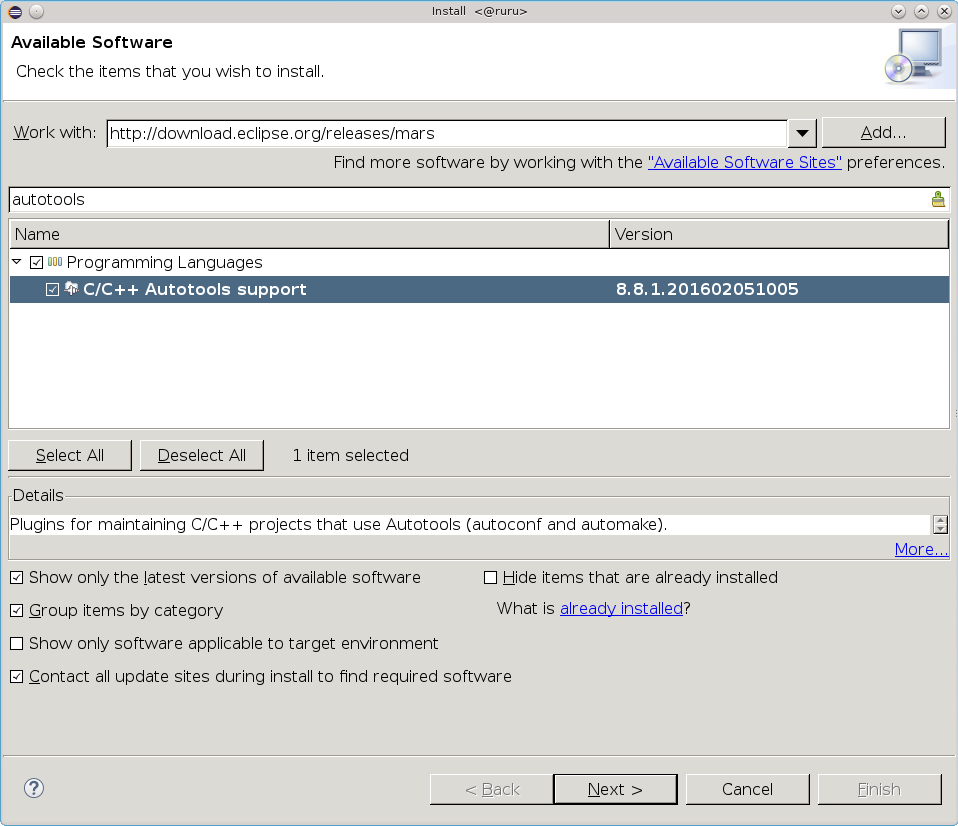Disable Group items by category
The width and height of the screenshot is (958, 826).
(16, 610)
